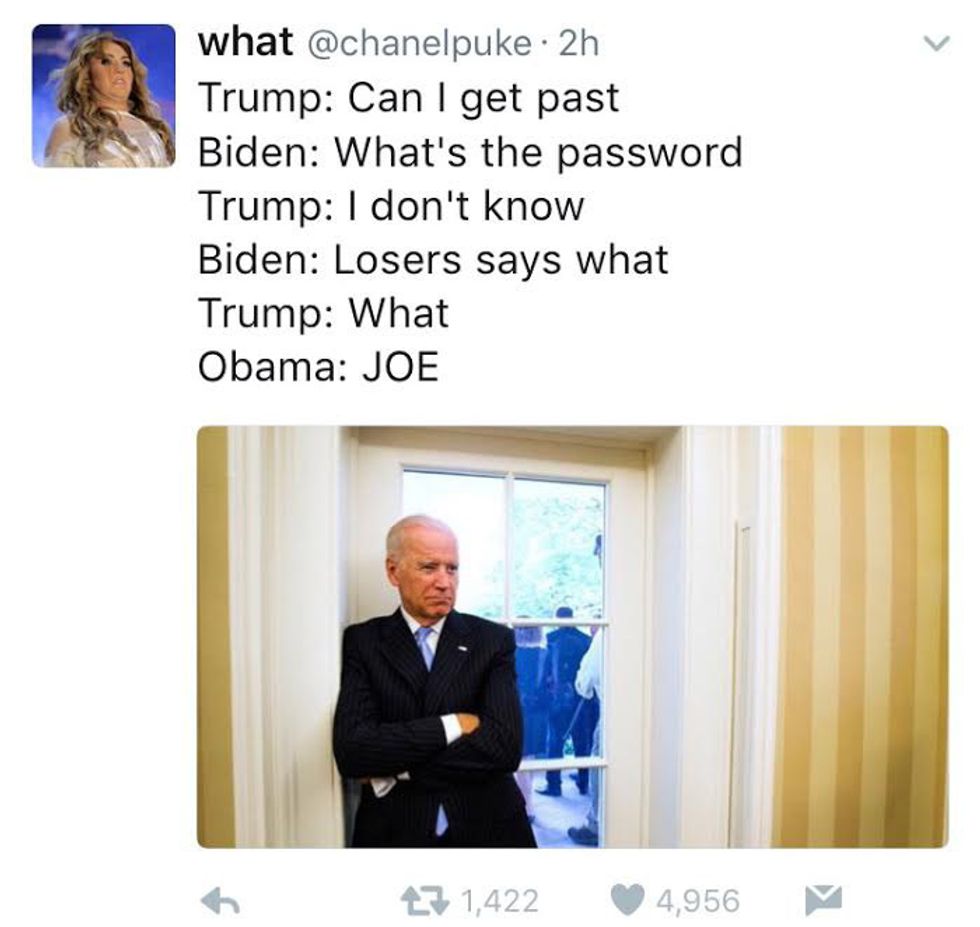
Task: Select the line "Trump: Can I get past"
Action: [409, 98]
